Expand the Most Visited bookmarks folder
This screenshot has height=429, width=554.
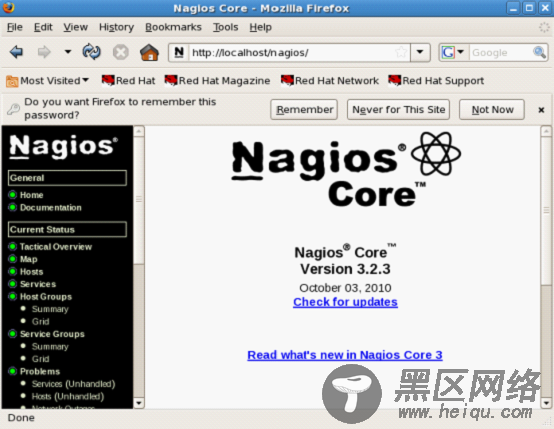point(47,81)
